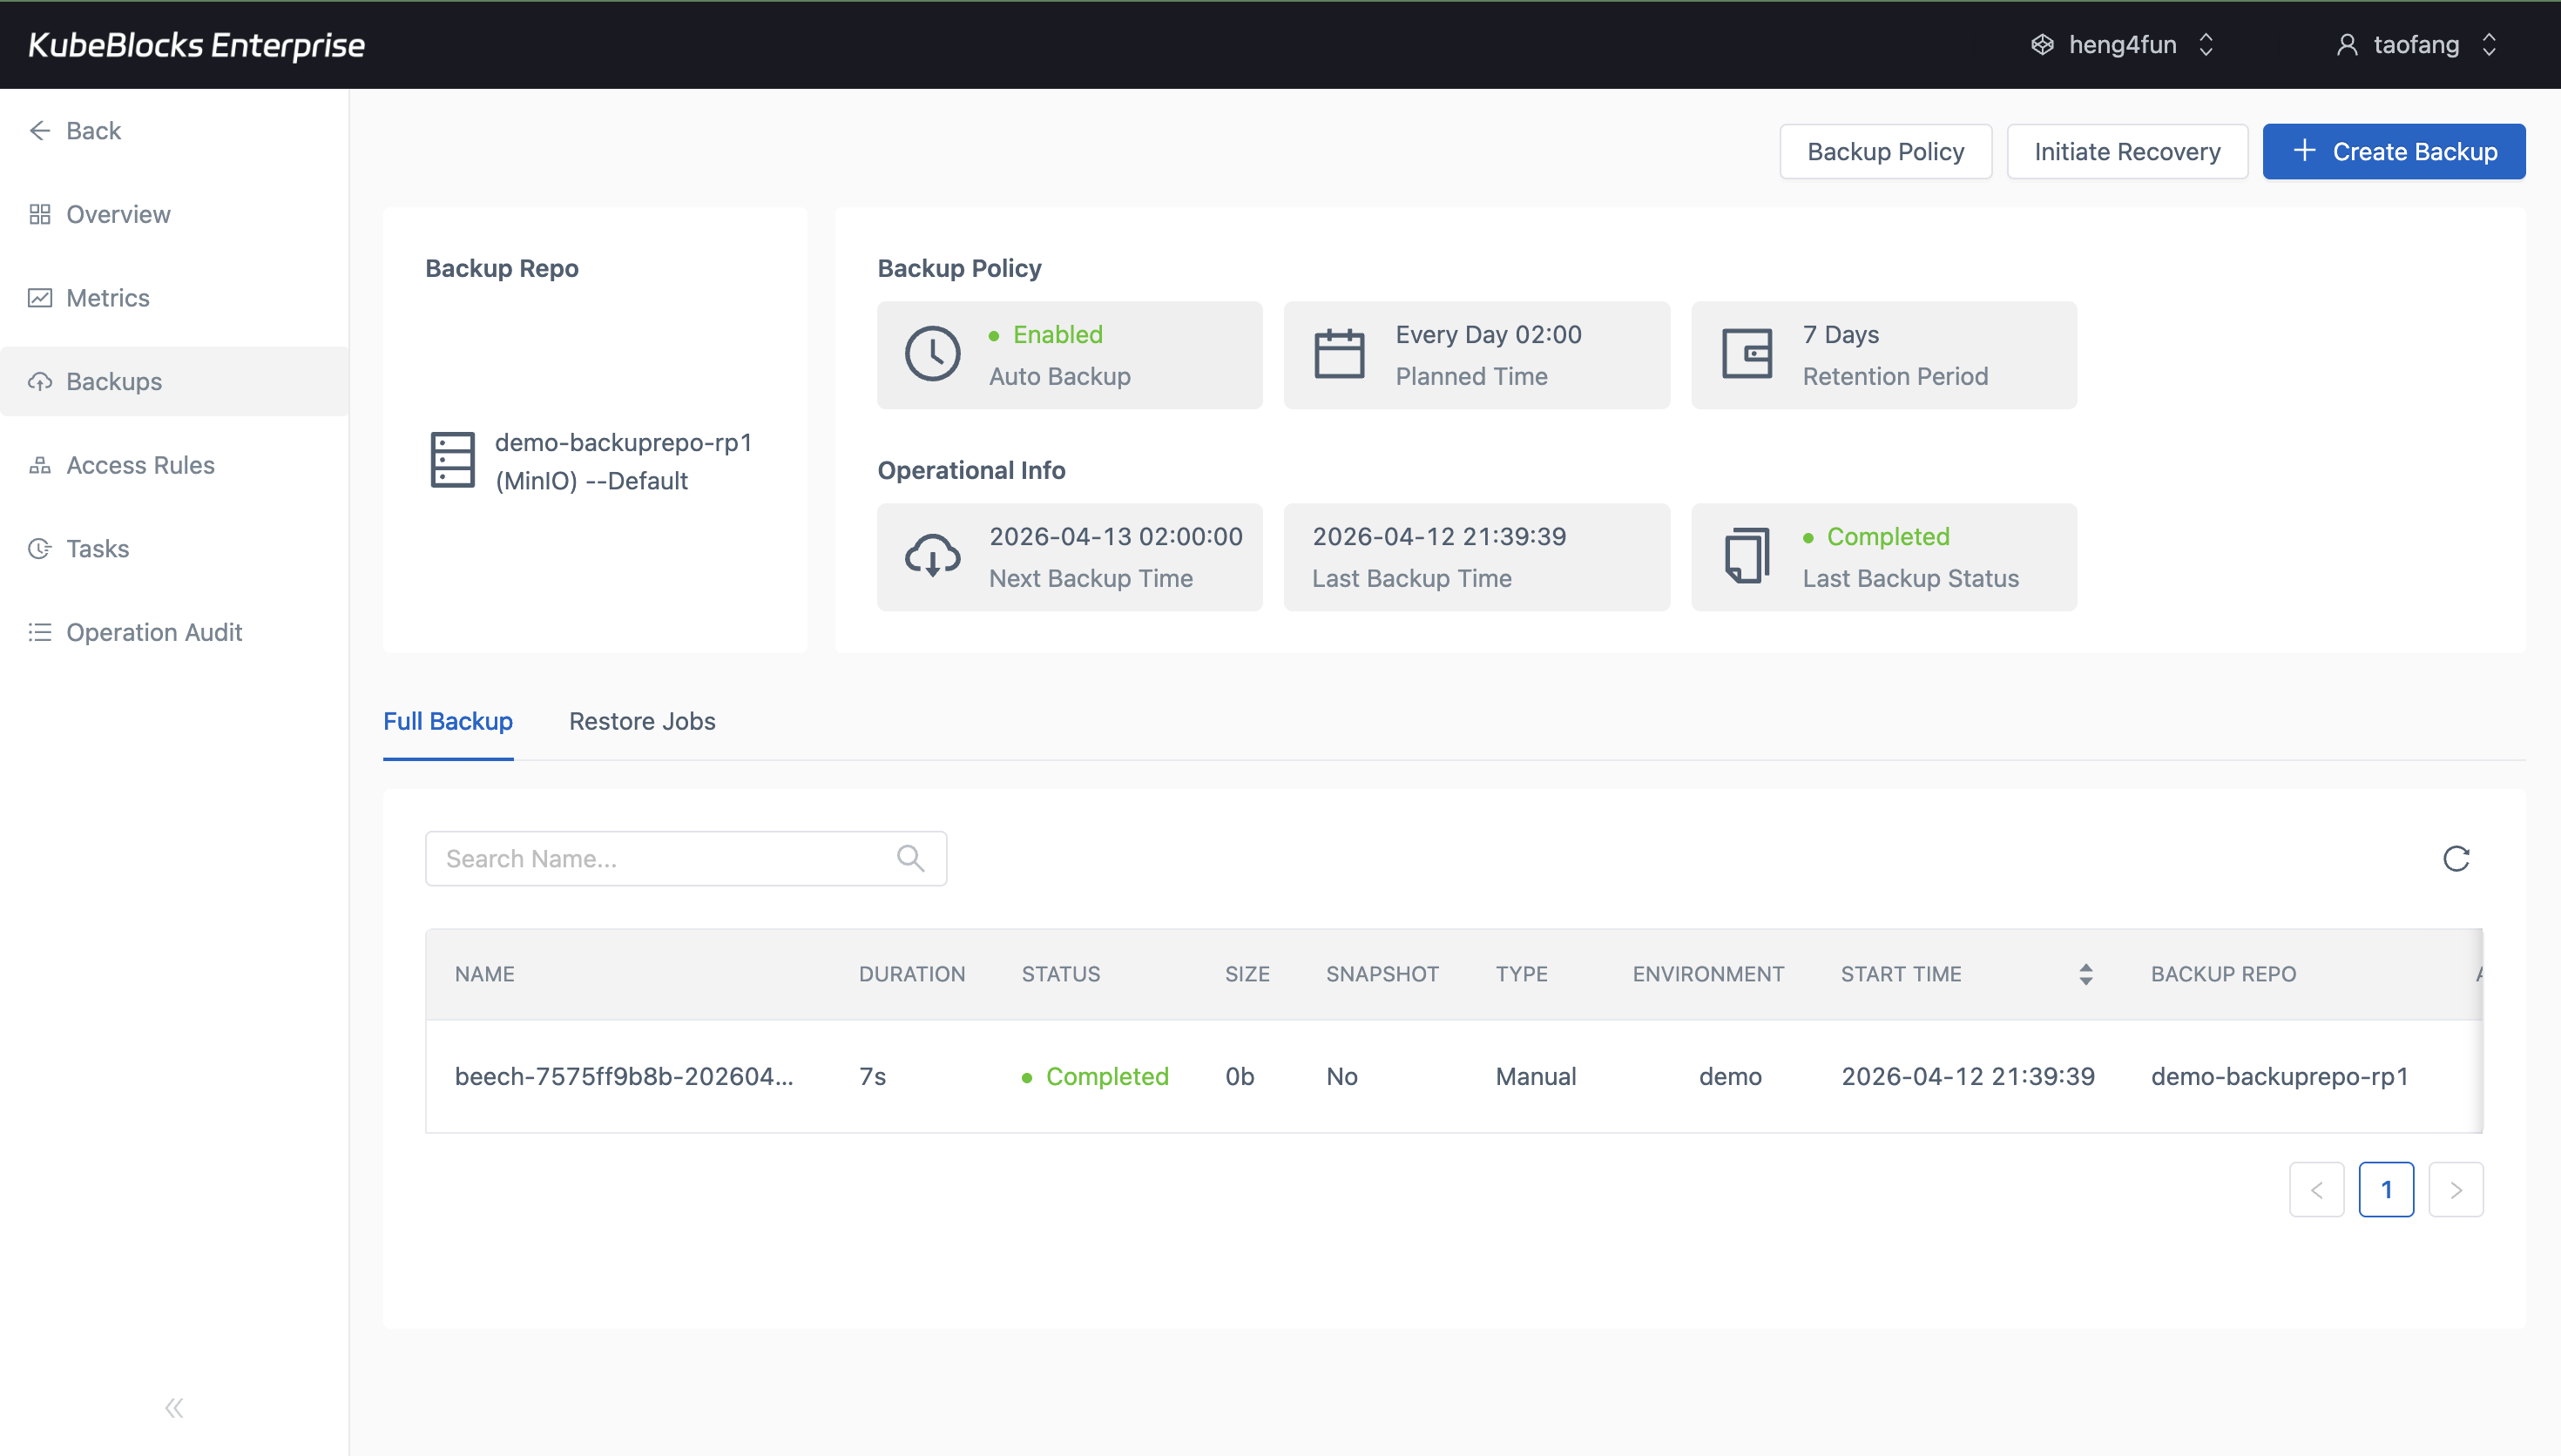Go to next page of backups
This screenshot has width=2561, height=1456.
pyautogui.click(x=2455, y=1189)
